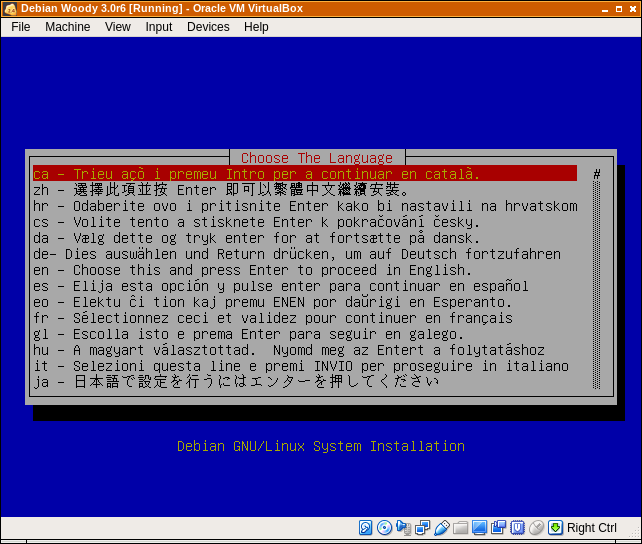Select the 'es' español language row
The image size is (642, 544).
pyautogui.click(x=305, y=286)
